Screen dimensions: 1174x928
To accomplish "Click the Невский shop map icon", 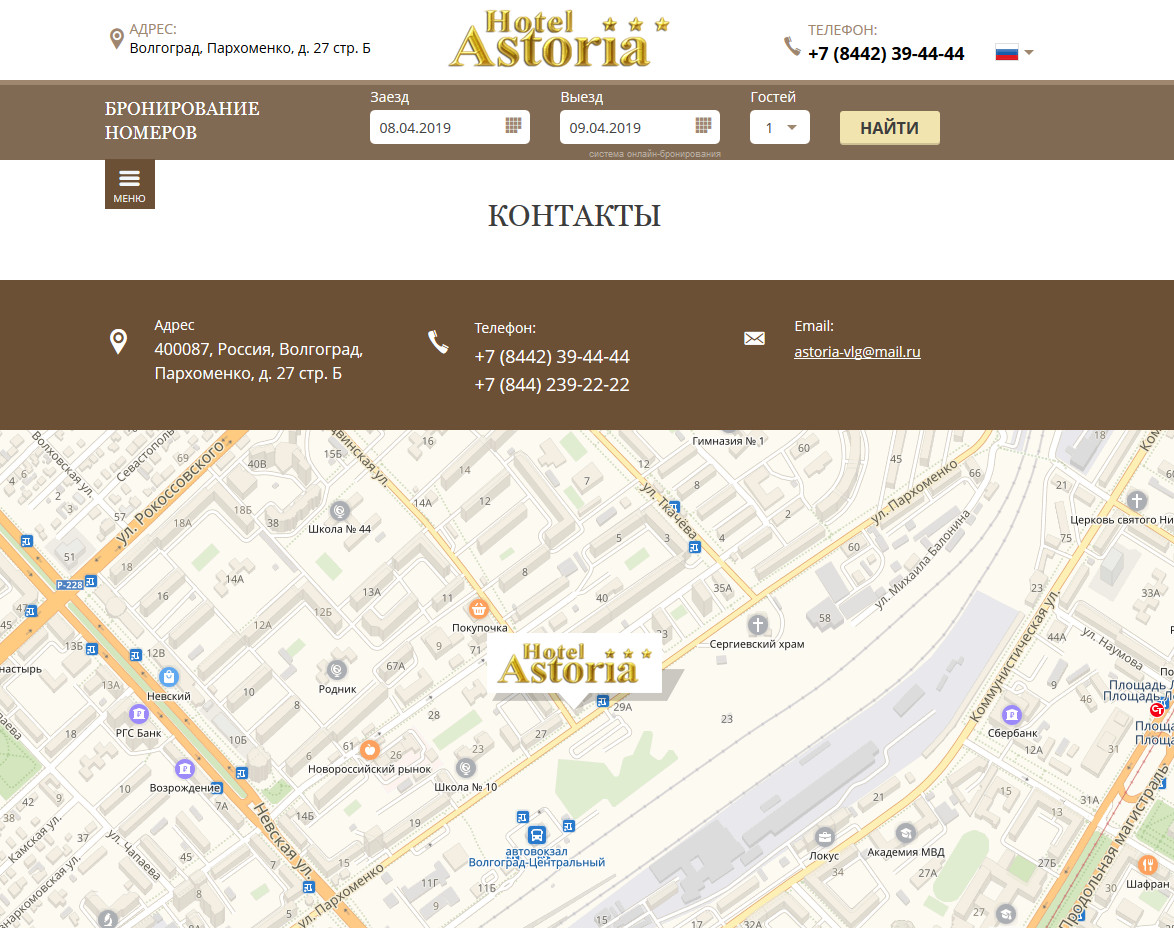I will [169, 677].
